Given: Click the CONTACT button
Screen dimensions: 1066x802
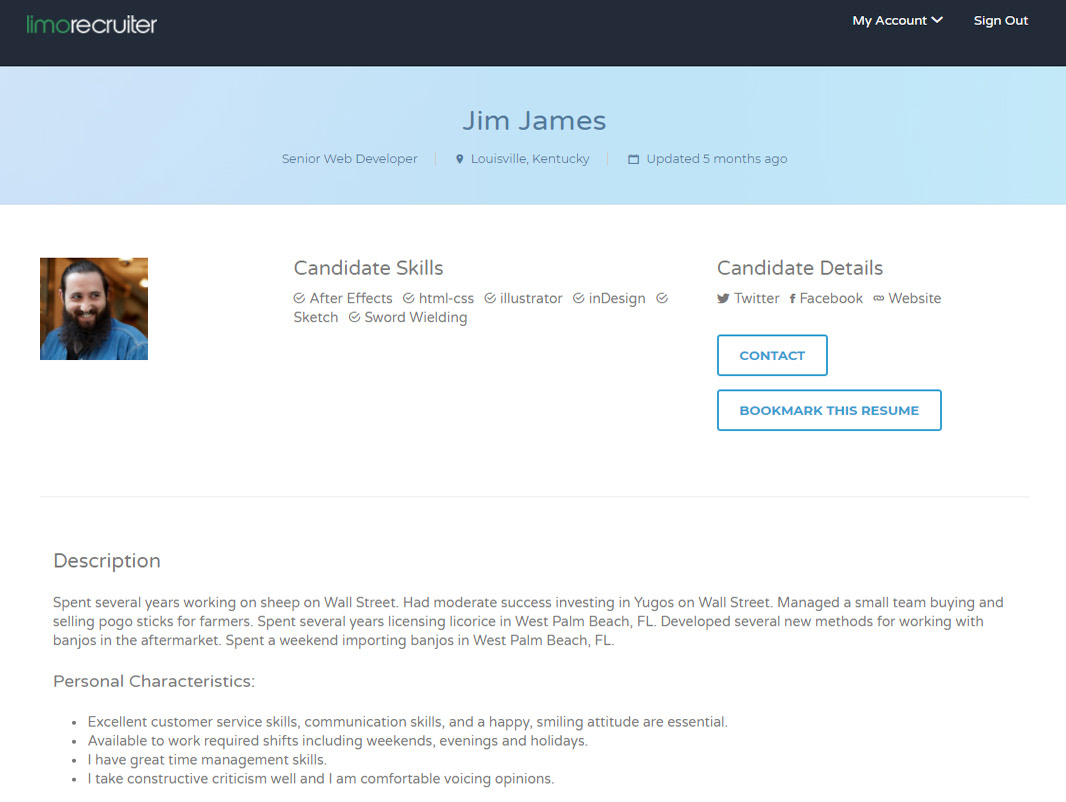Looking at the screenshot, I should [x=772, y=355].
